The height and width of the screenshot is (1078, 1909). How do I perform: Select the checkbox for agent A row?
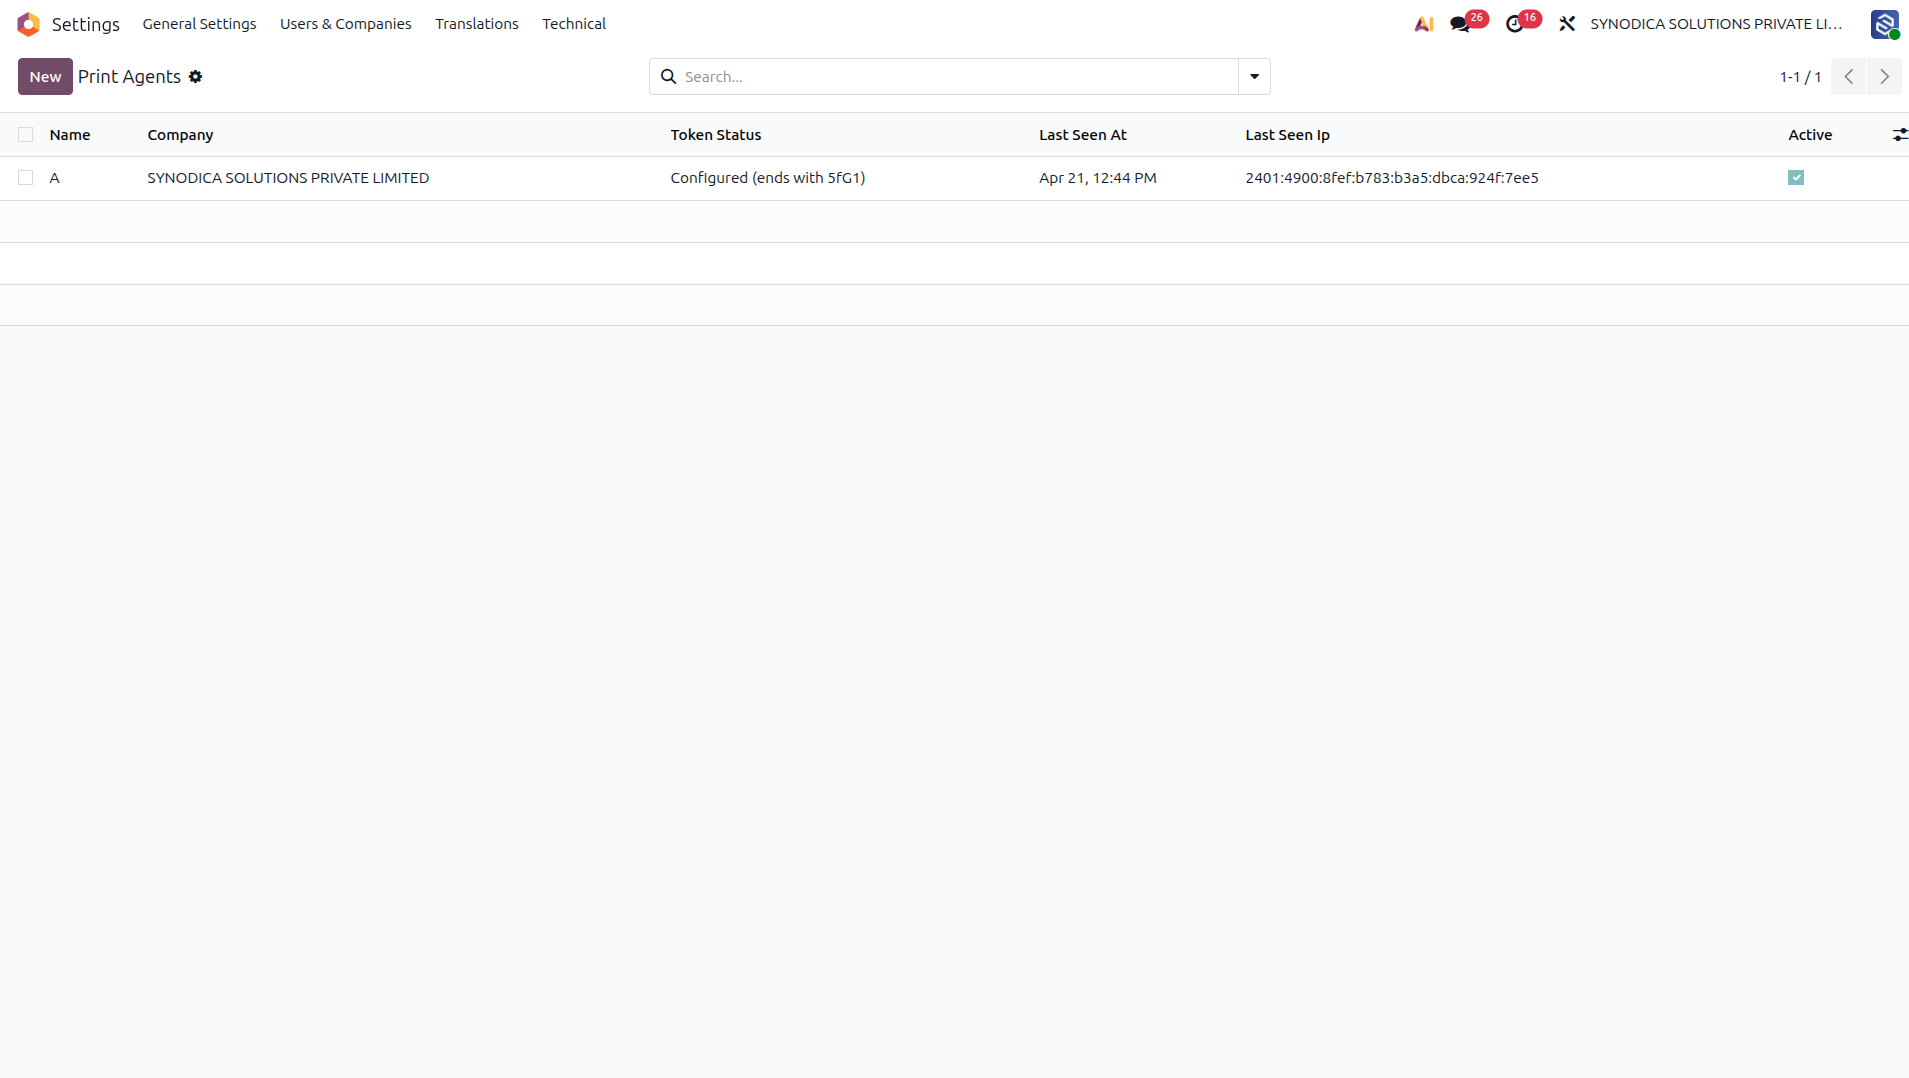coord(26,178)
